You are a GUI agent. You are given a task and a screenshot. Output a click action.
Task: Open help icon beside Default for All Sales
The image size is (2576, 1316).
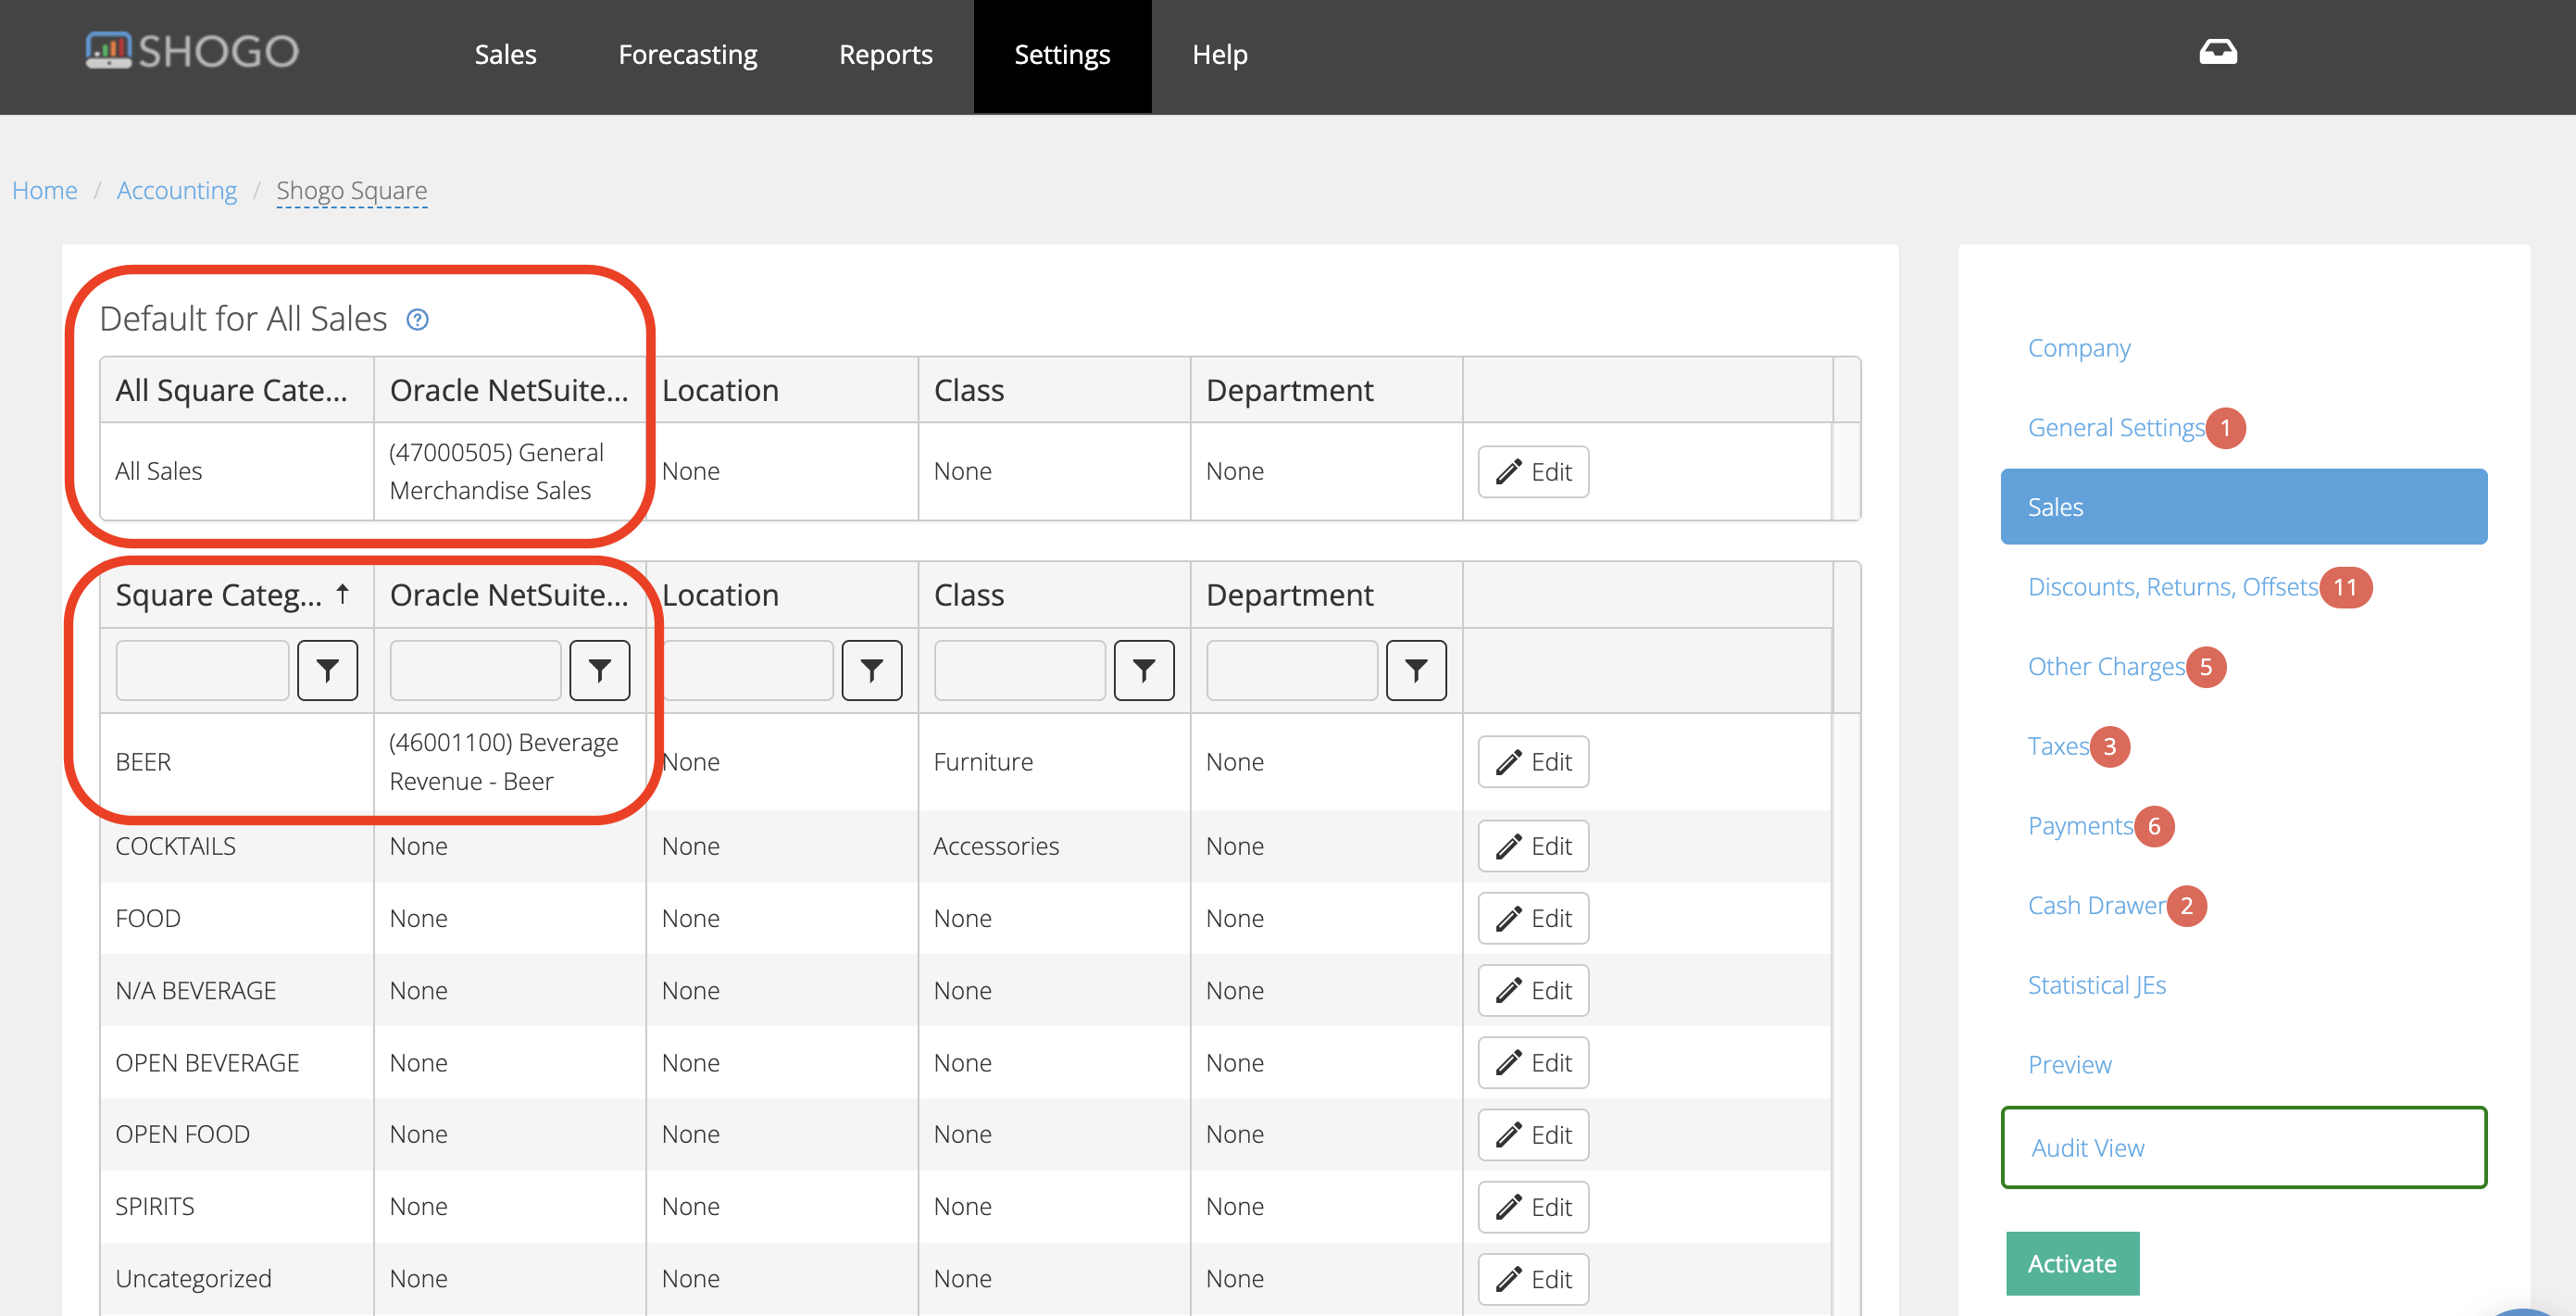point(417,319)
